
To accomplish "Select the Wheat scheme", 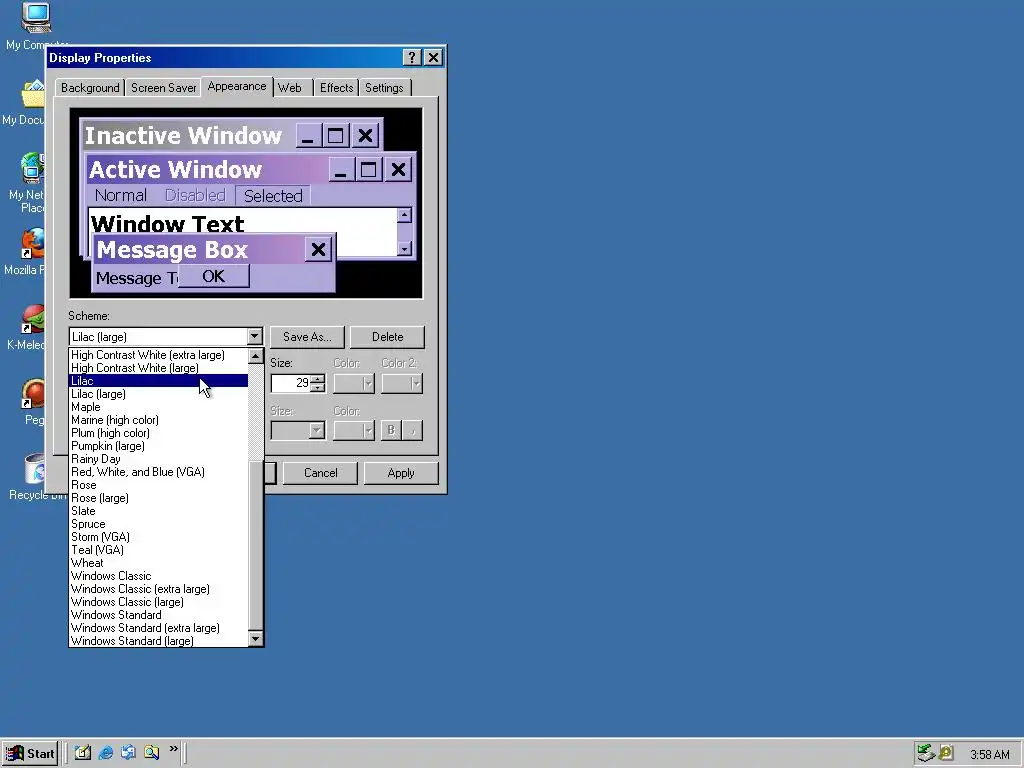I will pyautogui.click(x=158, y=563).
